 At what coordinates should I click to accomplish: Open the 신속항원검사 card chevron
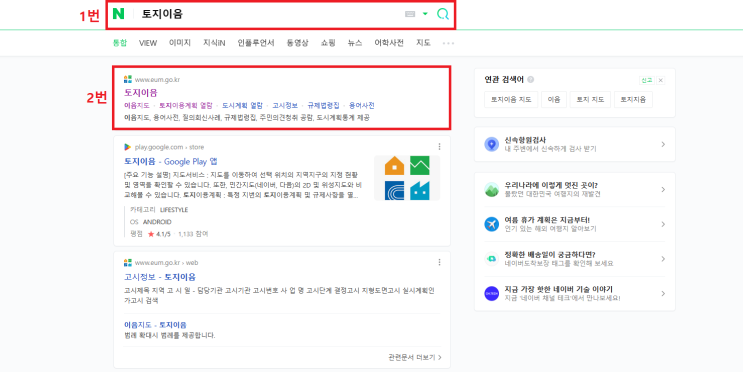coord(663,144)
